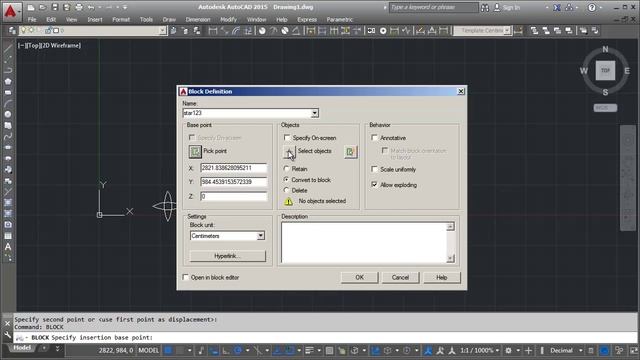Click the Linear dimension icon

(213, 31)
